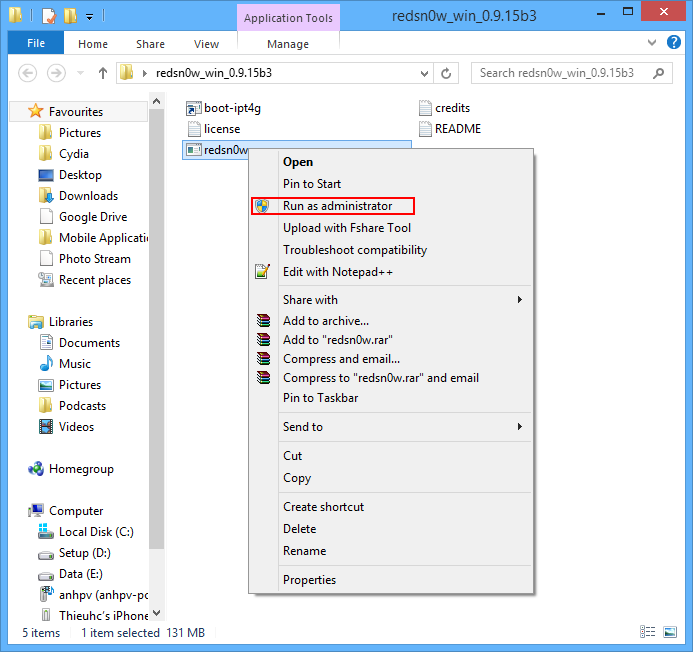Select the README file
This screenshot has height=652, width=693.
point(449,129)
